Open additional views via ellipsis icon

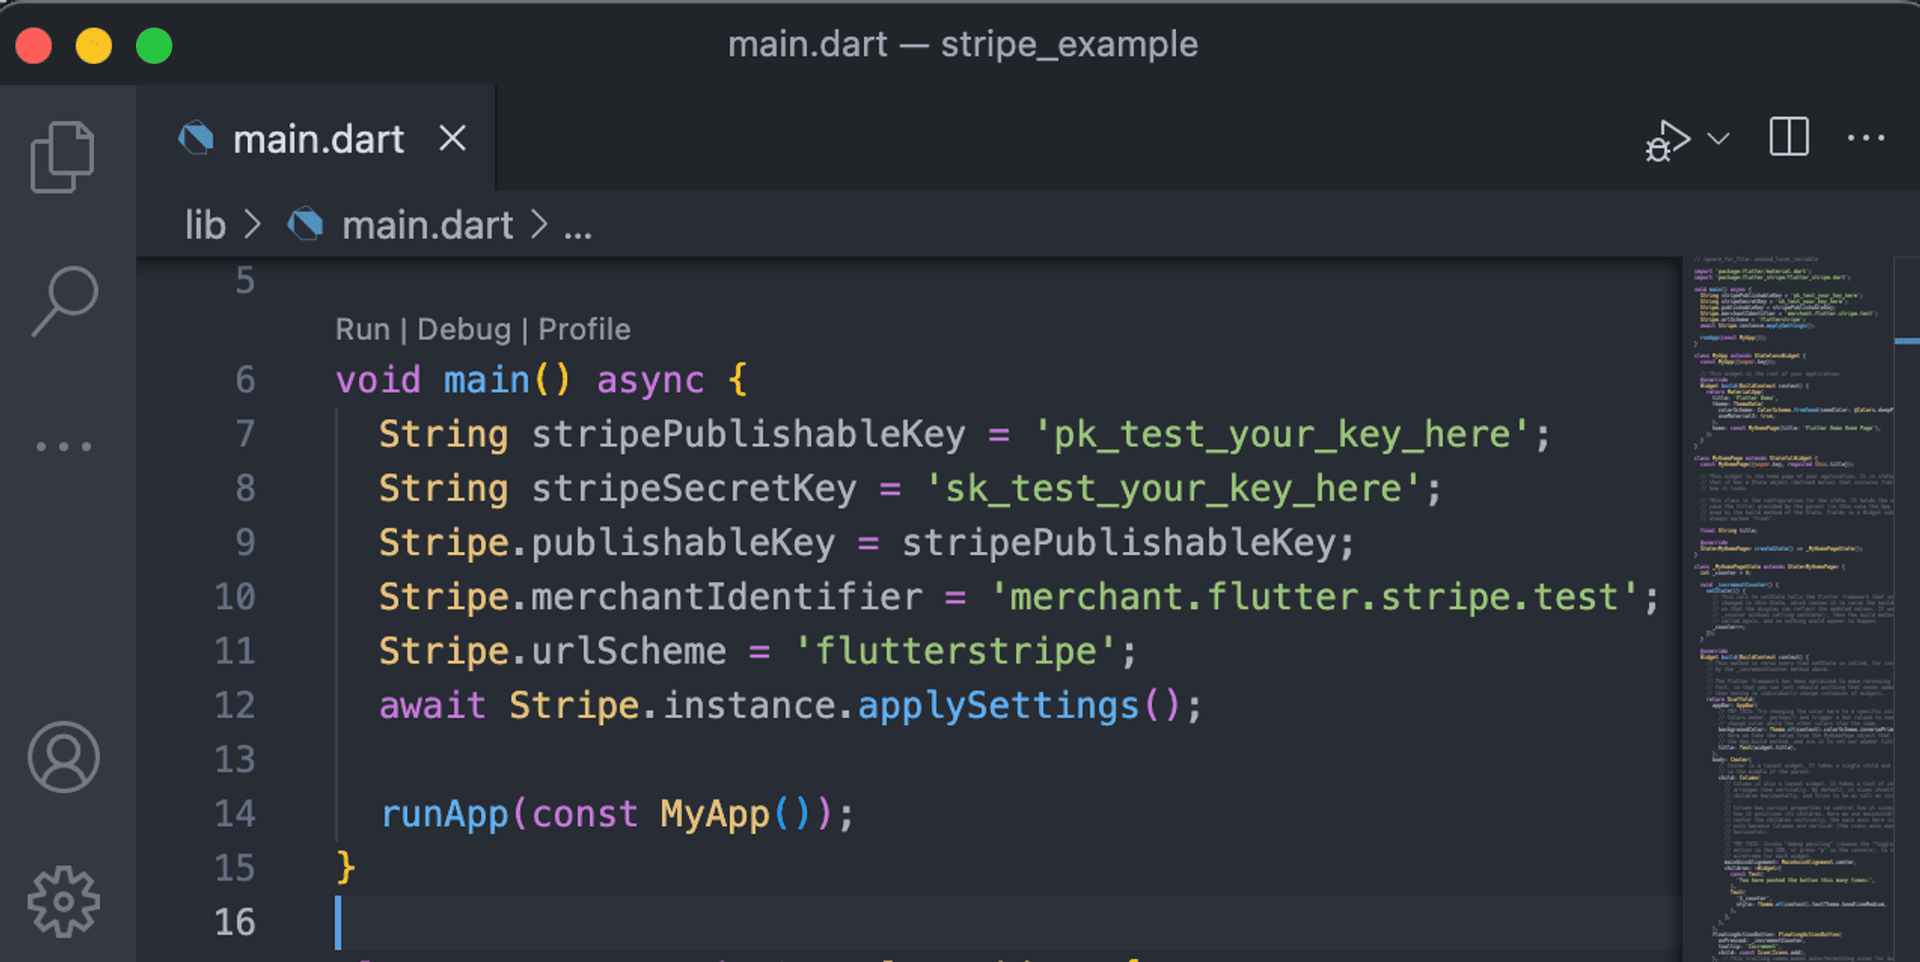(x=63, y=445)
